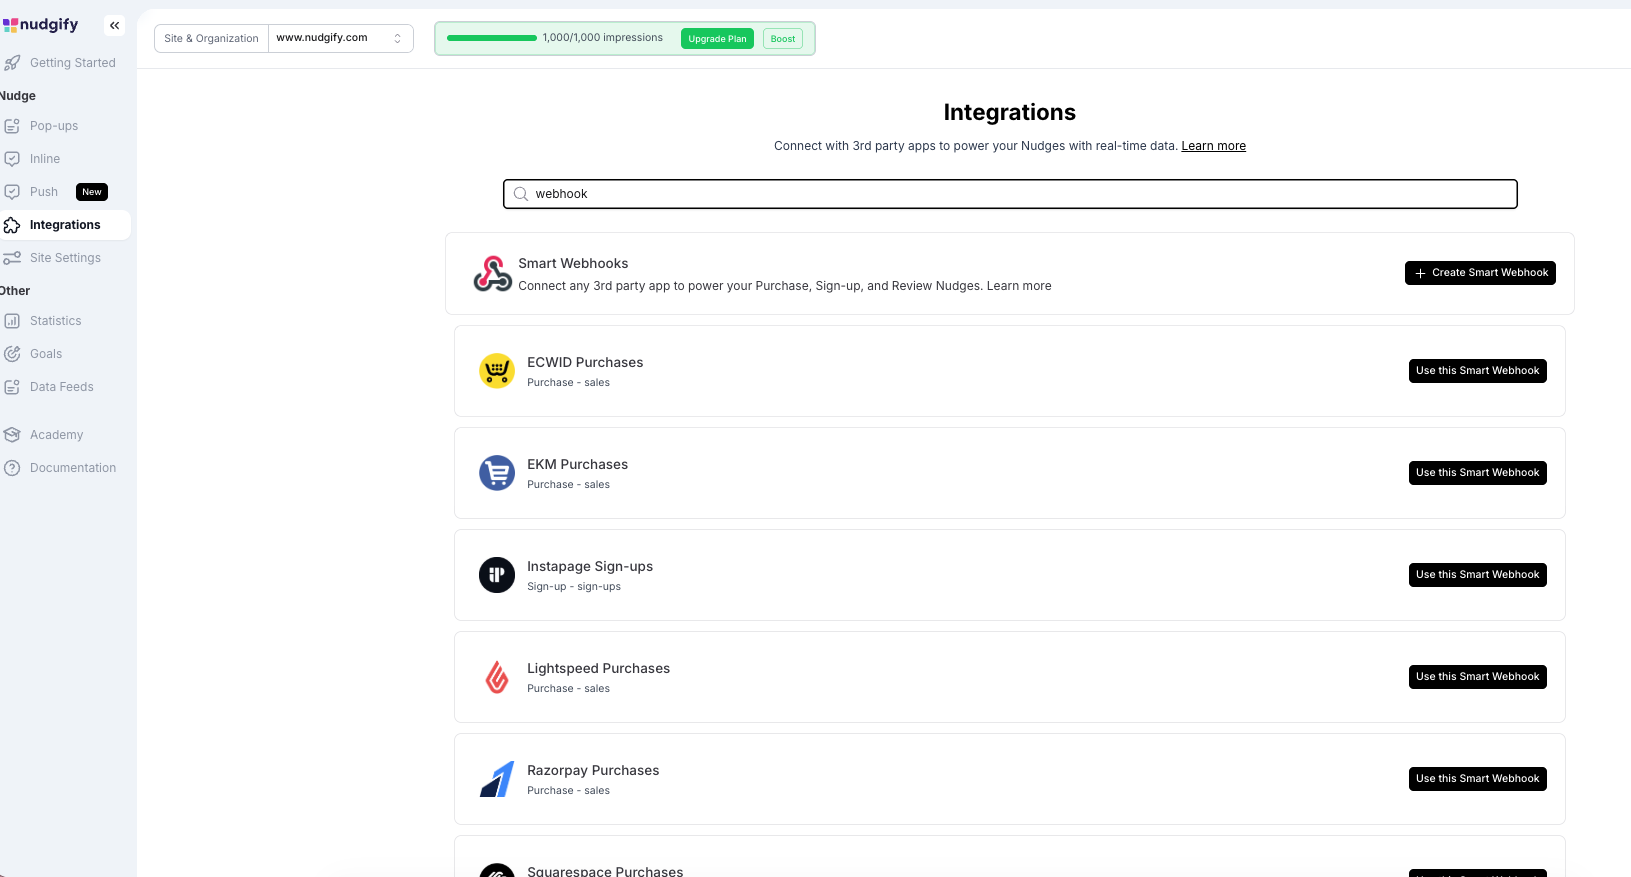Use Smart Webhook for Instapage Sign-ups
The image size is (1631, 877).
[x=1477, y=575]
